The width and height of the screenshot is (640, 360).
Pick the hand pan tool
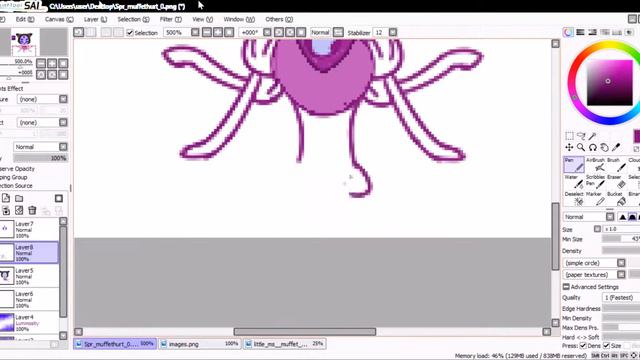tap(604, 147)
